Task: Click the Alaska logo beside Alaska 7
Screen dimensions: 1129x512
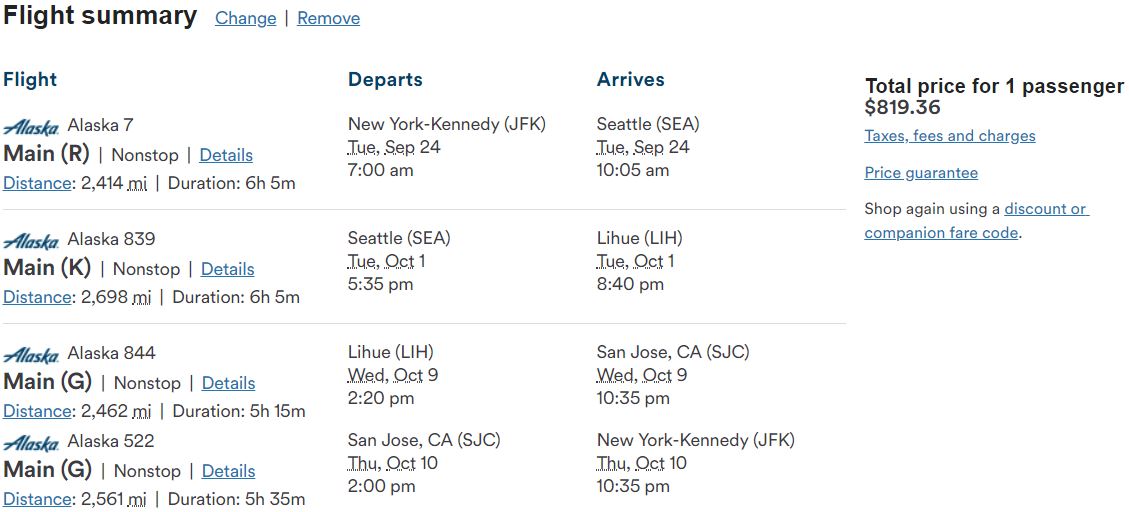Action: point(31,127)
